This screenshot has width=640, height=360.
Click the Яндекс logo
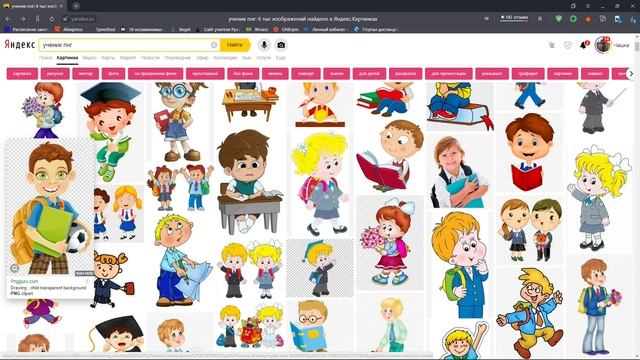(20, 44)
